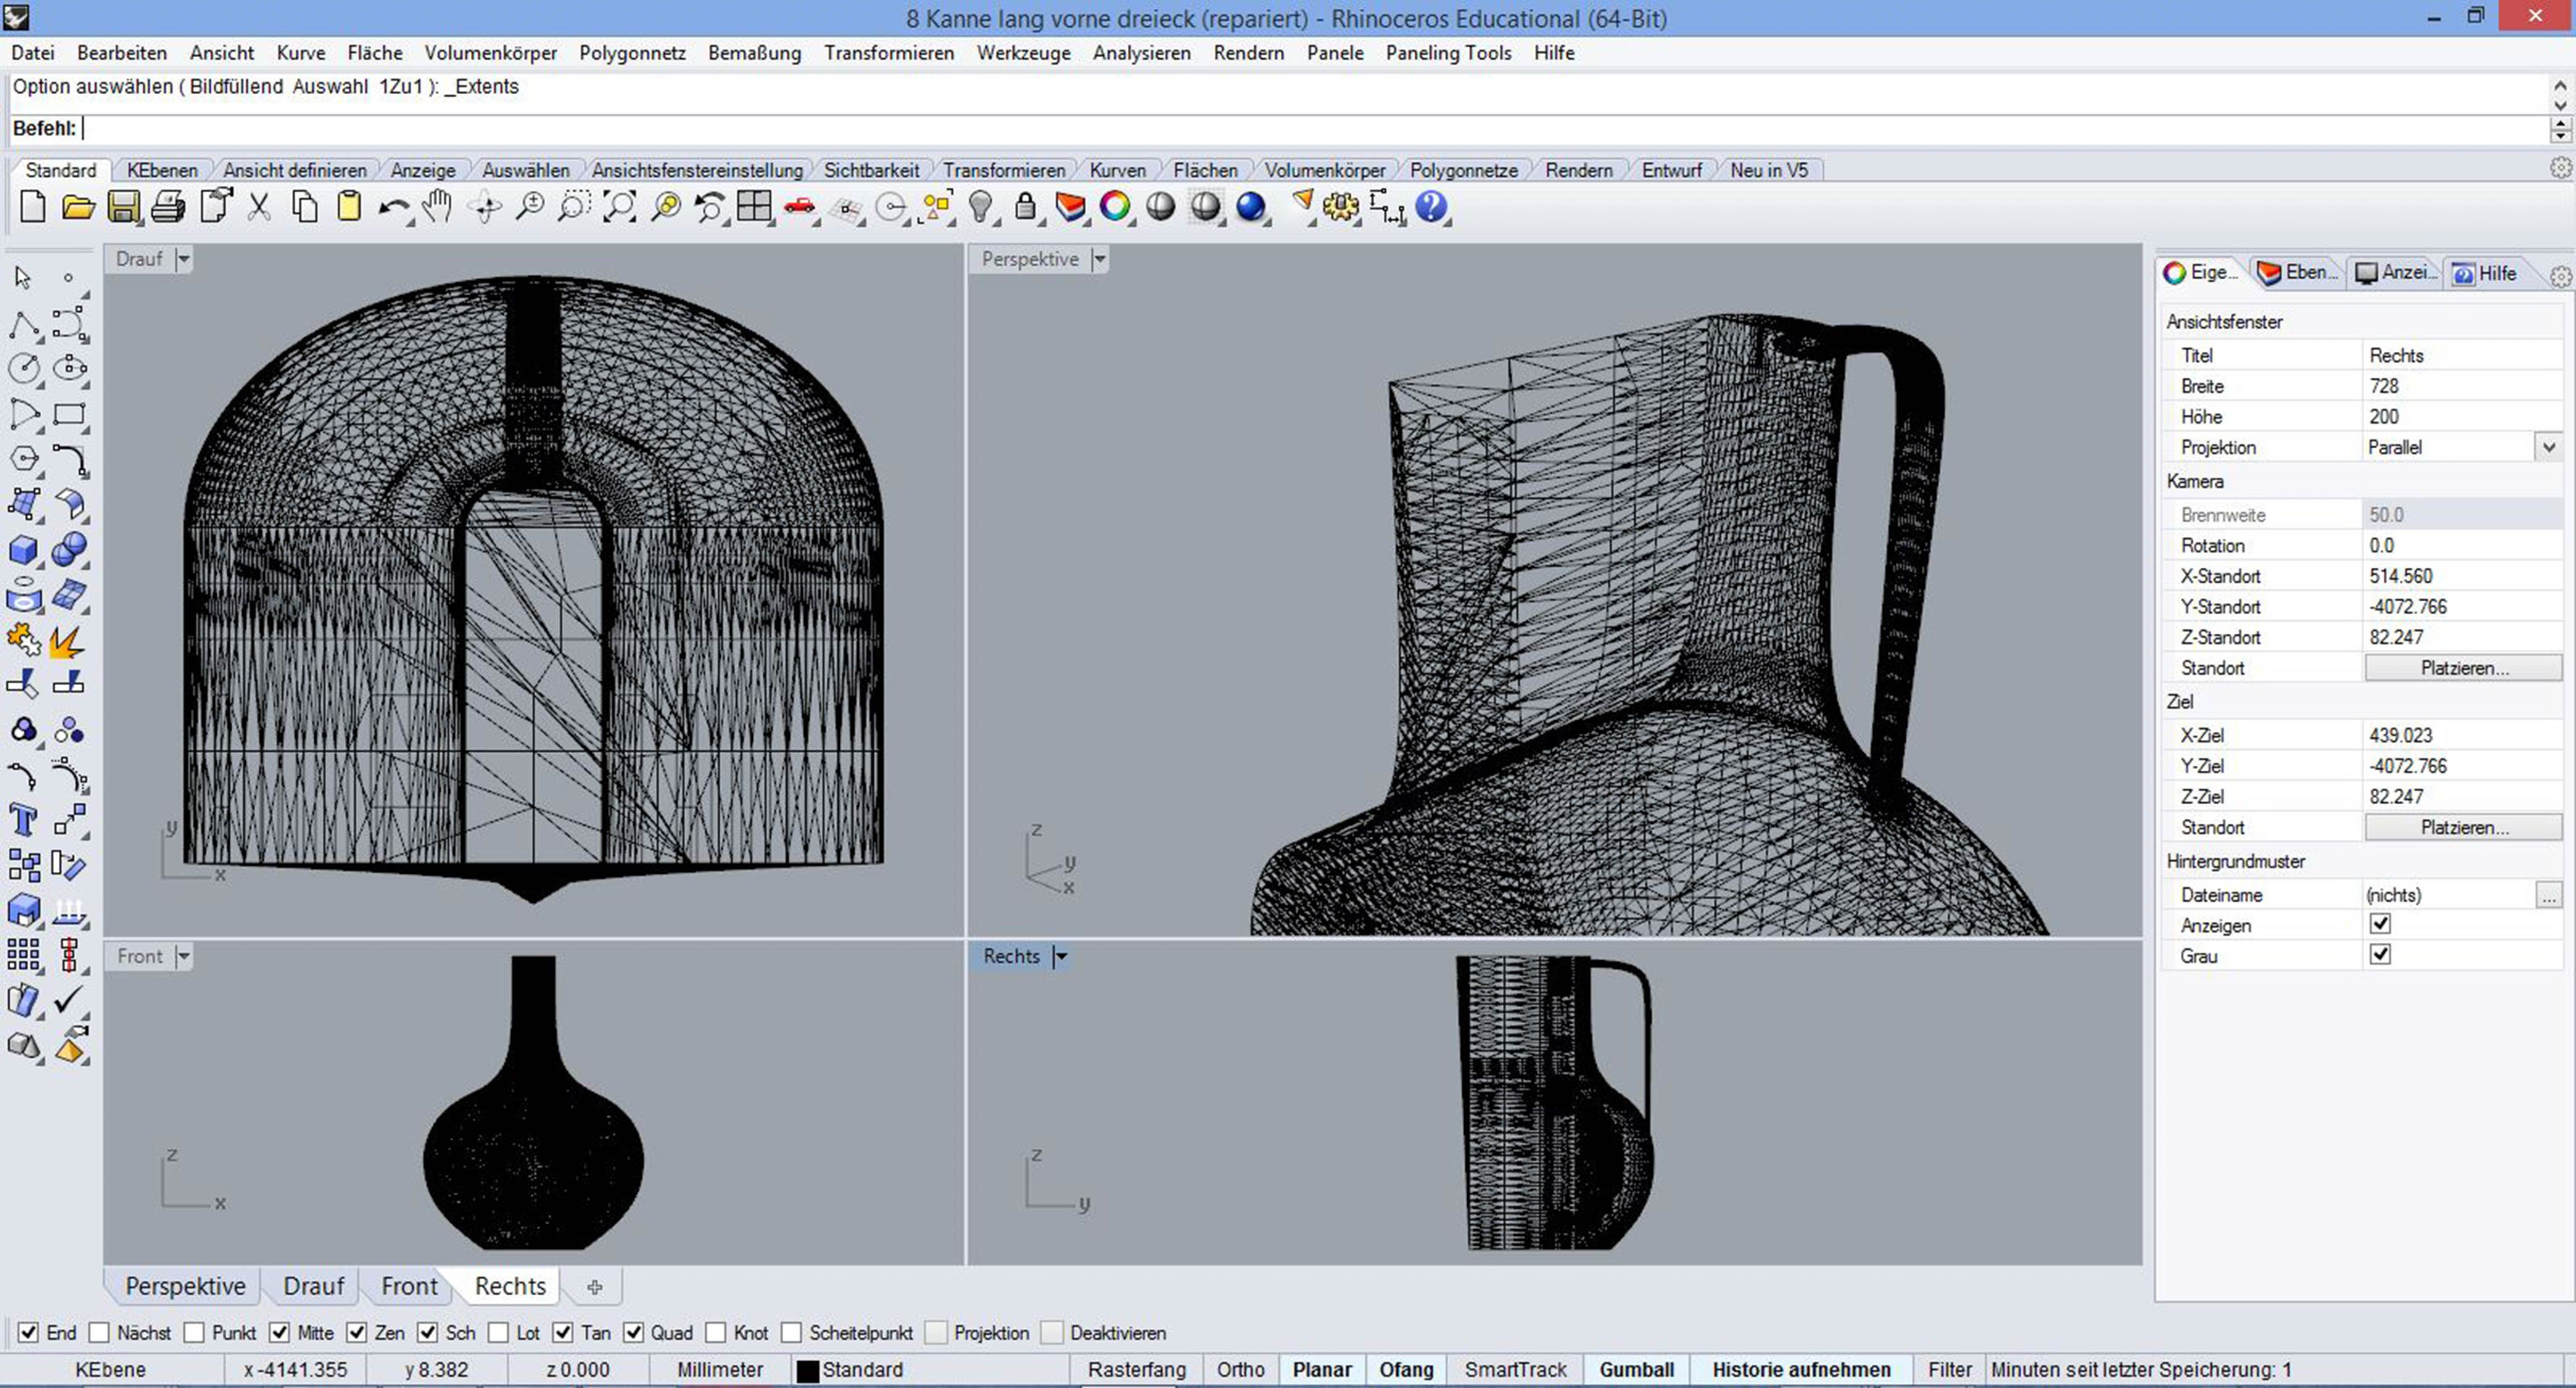Open the Projektion Parallel dropdown
The height and width of the screenshot is (1388, 2576).
(x=2549, y=447)
